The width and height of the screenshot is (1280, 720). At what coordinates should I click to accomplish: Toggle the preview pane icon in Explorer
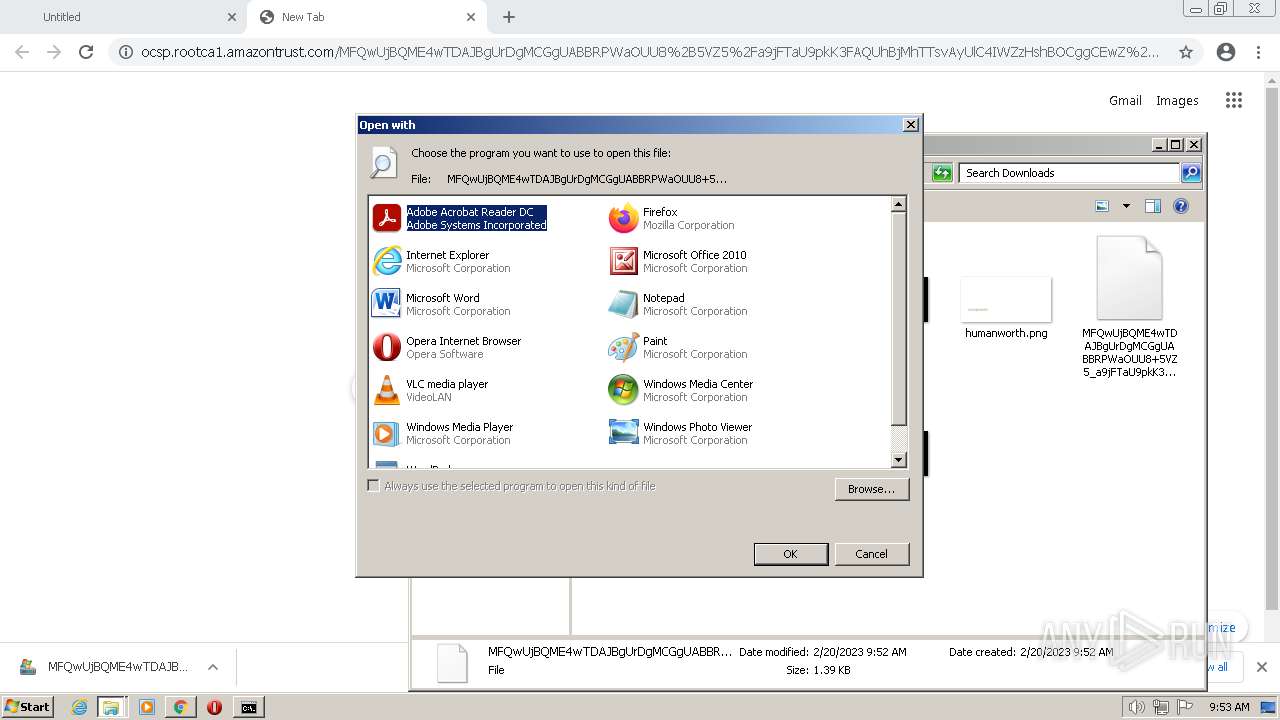1152,206
